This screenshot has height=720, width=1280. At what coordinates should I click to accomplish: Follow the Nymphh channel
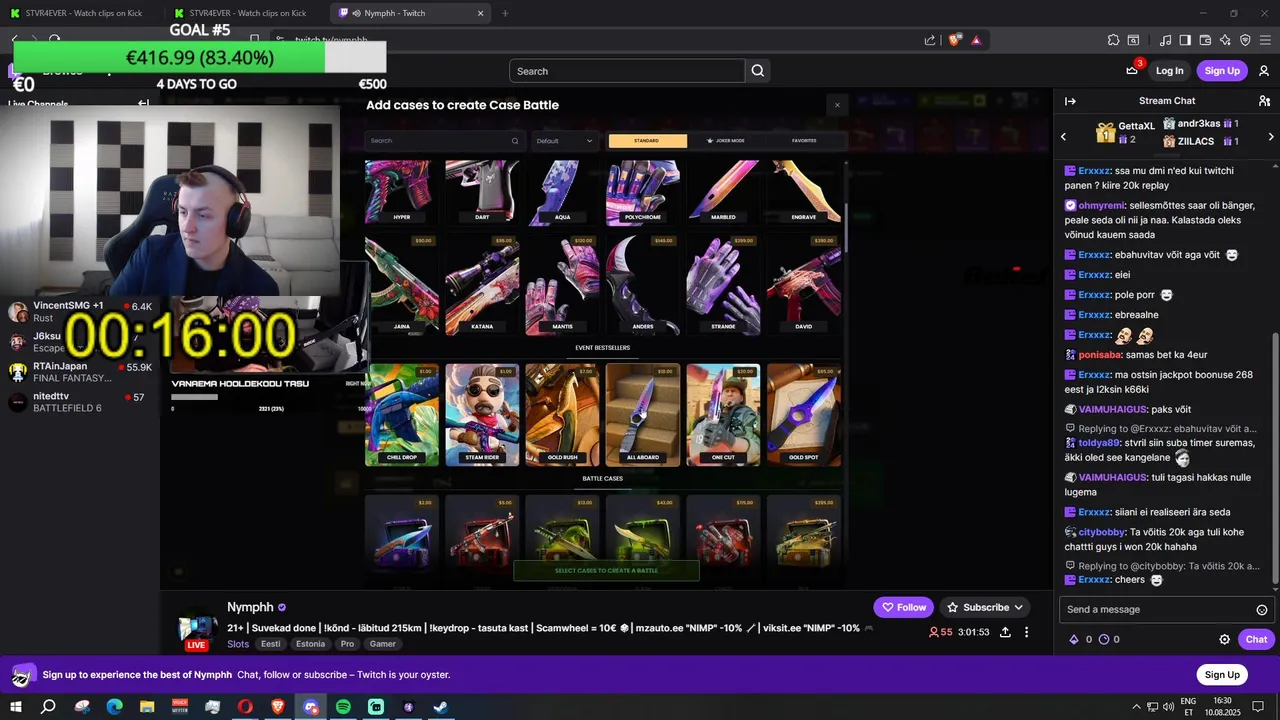[903, 607]
